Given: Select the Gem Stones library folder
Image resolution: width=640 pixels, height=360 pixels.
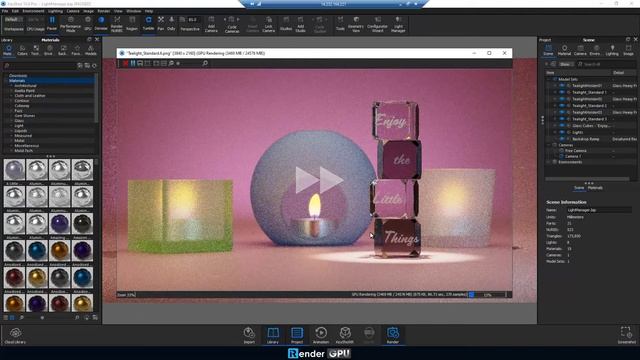Looking at the screenshot, I should pos(24,116).
